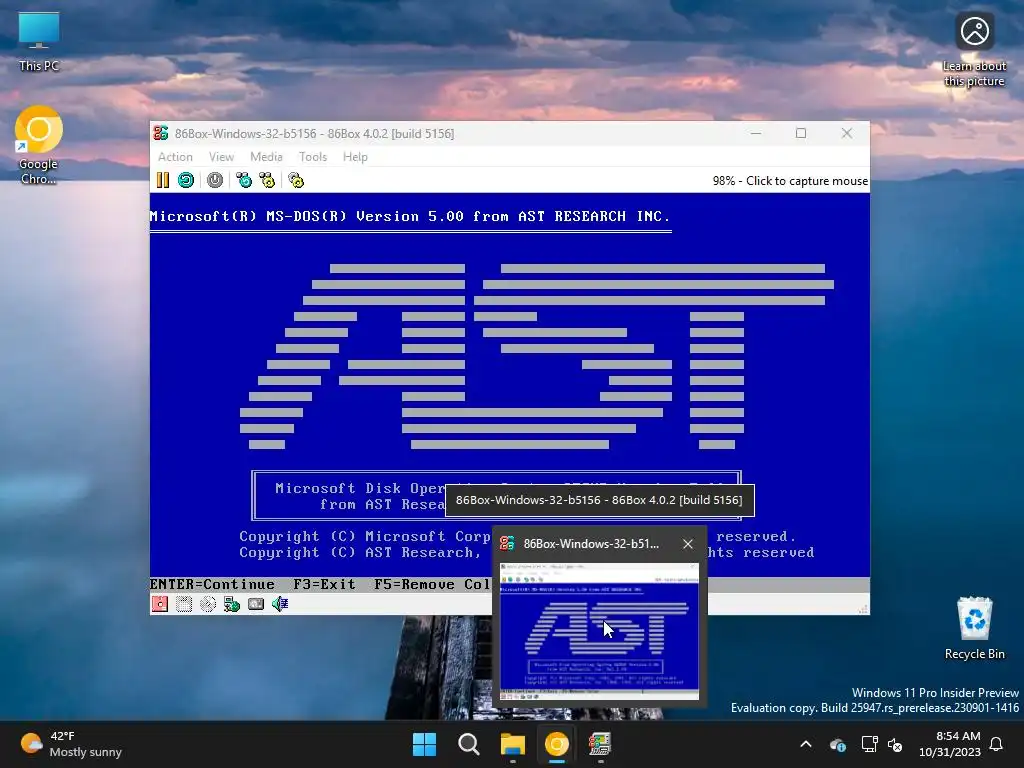Click the red floppy disk status bar icon
The height and width of the screenshot is (768, 1024).
pos(160,604)
